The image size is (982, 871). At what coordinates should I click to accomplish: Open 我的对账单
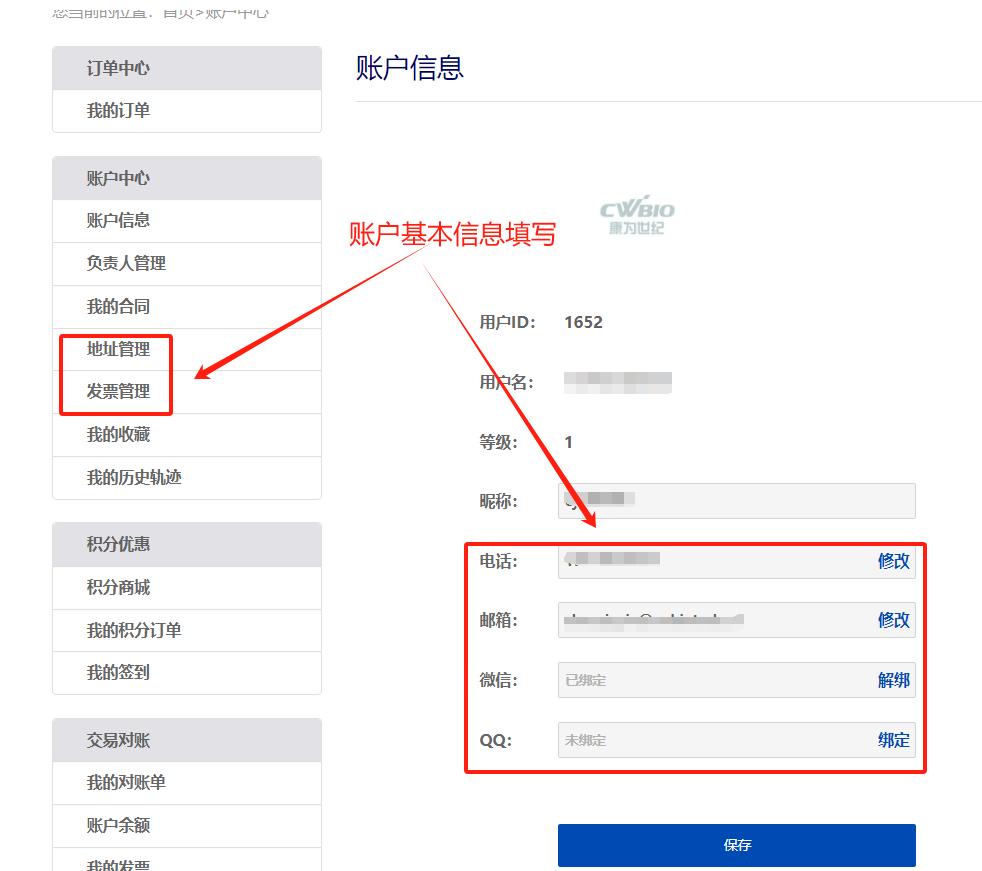pos(126,783)
